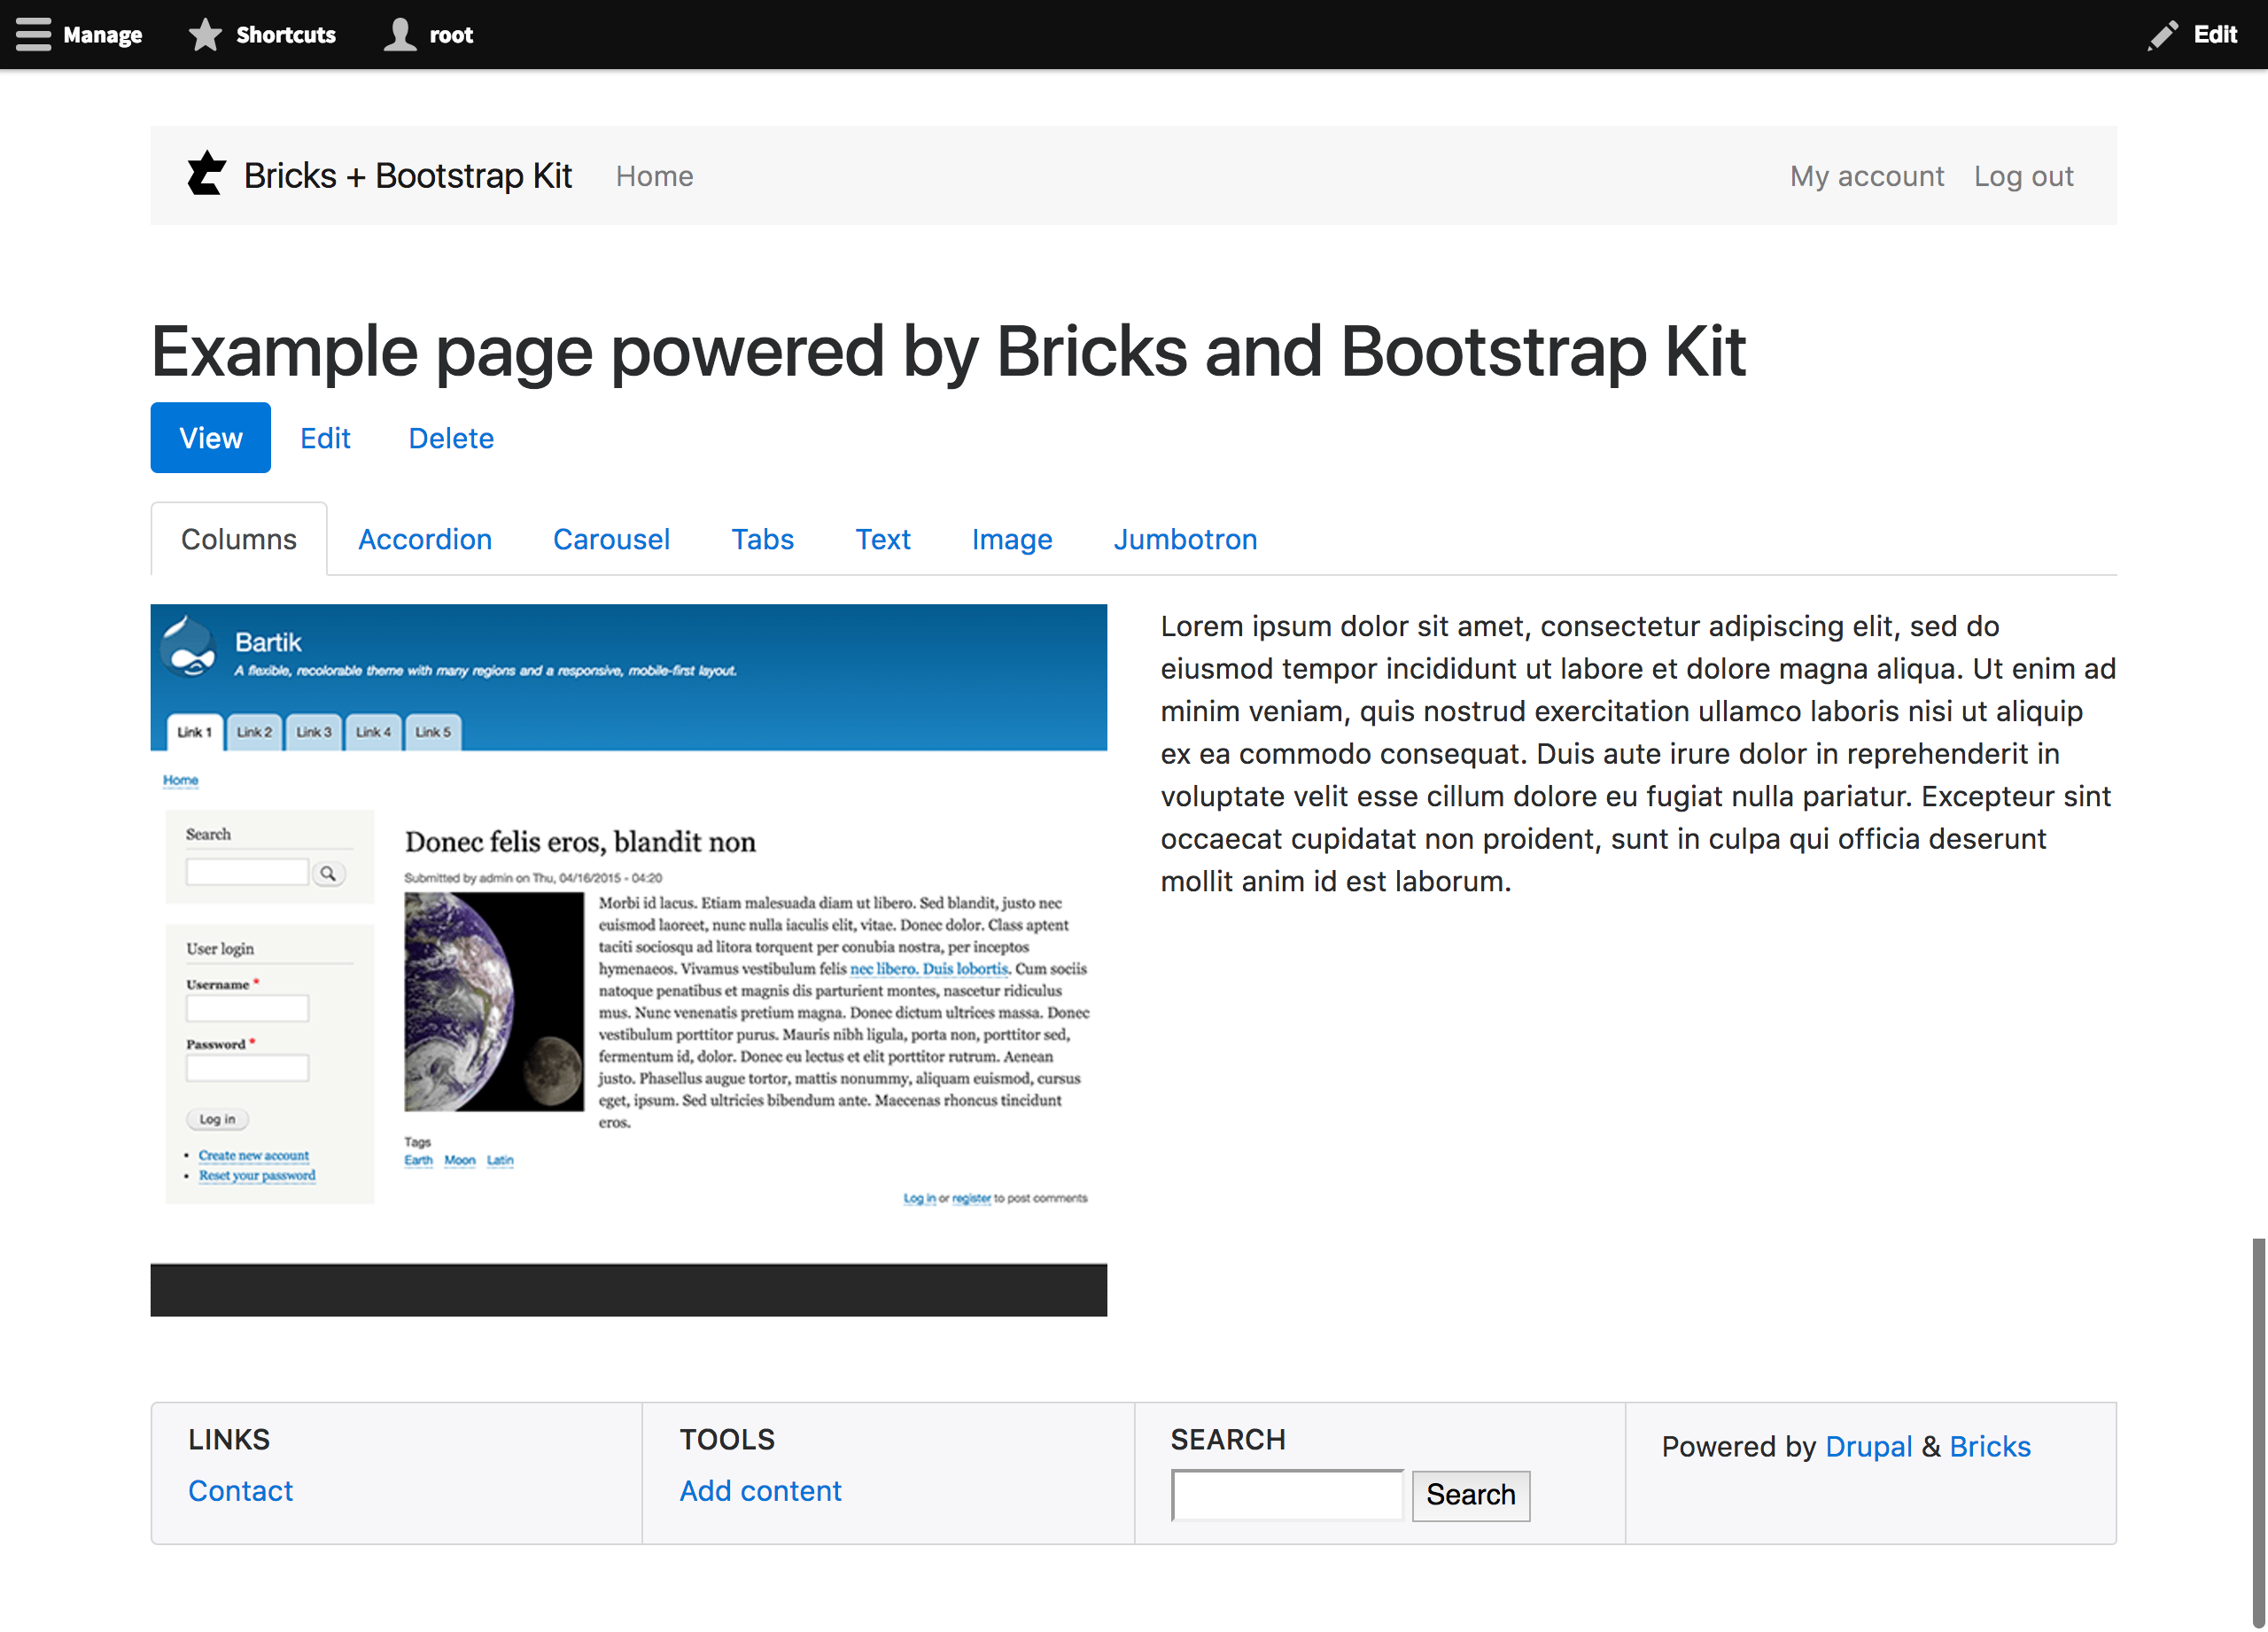Open the Shortcuts star icon

click(x=205, y=34)
